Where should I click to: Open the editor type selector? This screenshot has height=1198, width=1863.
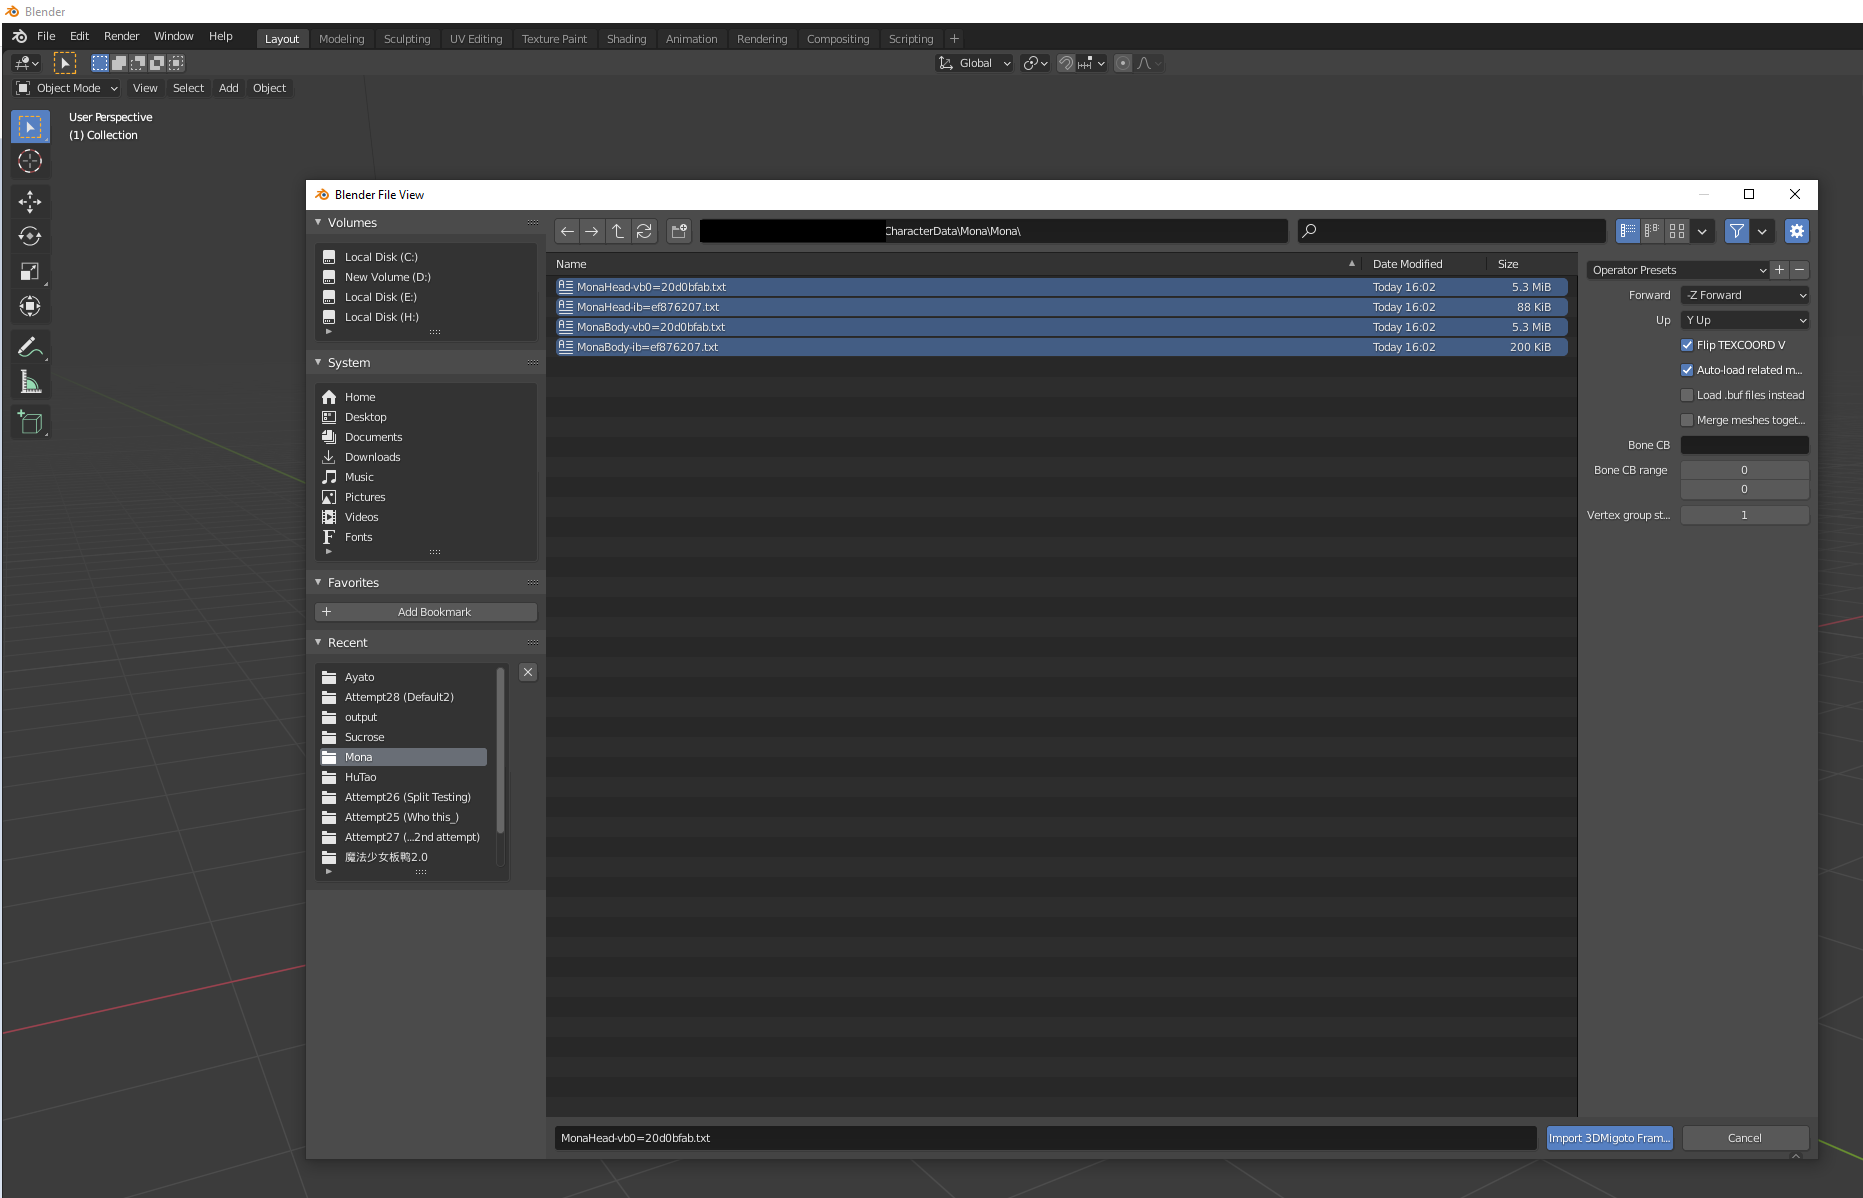coord(27,63)
